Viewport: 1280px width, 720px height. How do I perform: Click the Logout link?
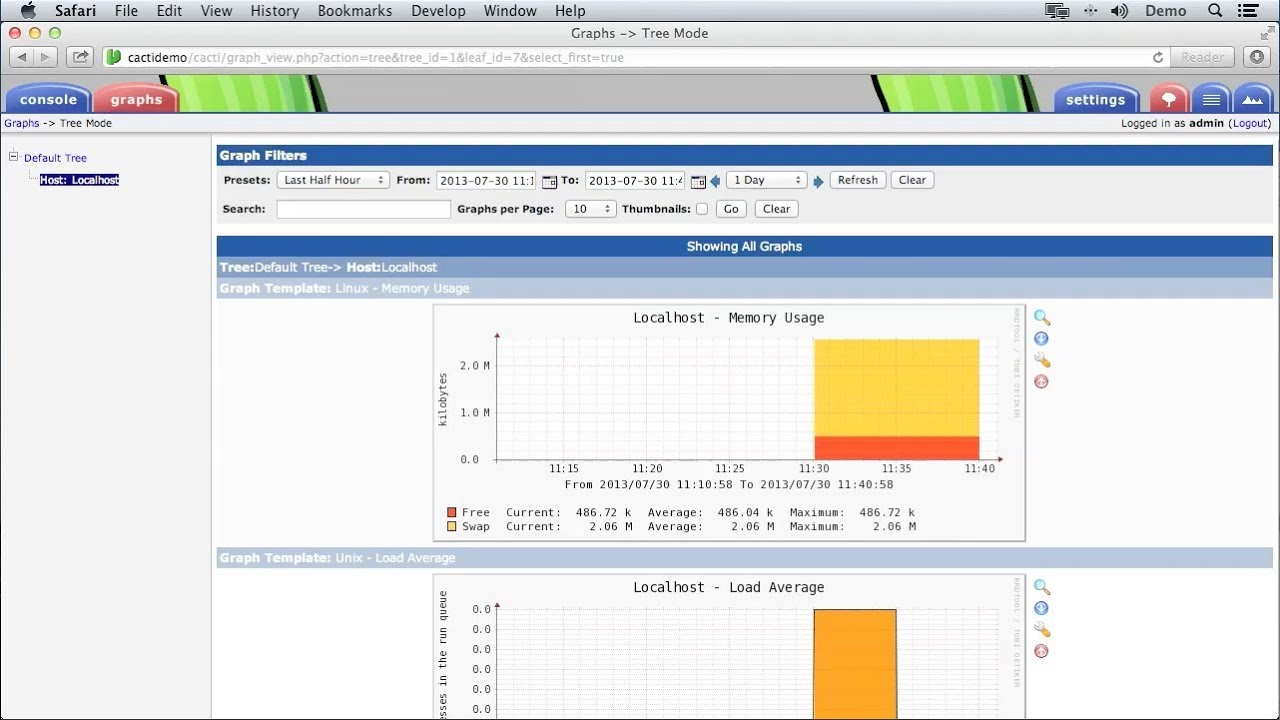click(1250, 123)
